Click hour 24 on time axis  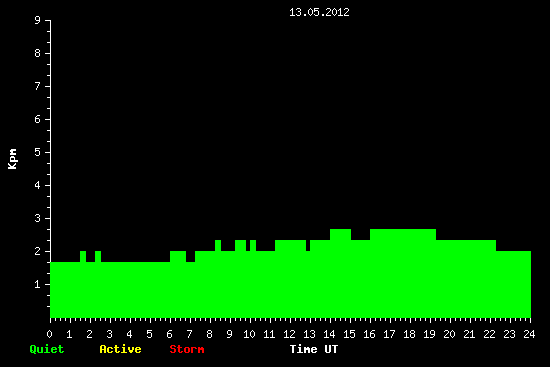pyautogui.click(x=529, y=334)
